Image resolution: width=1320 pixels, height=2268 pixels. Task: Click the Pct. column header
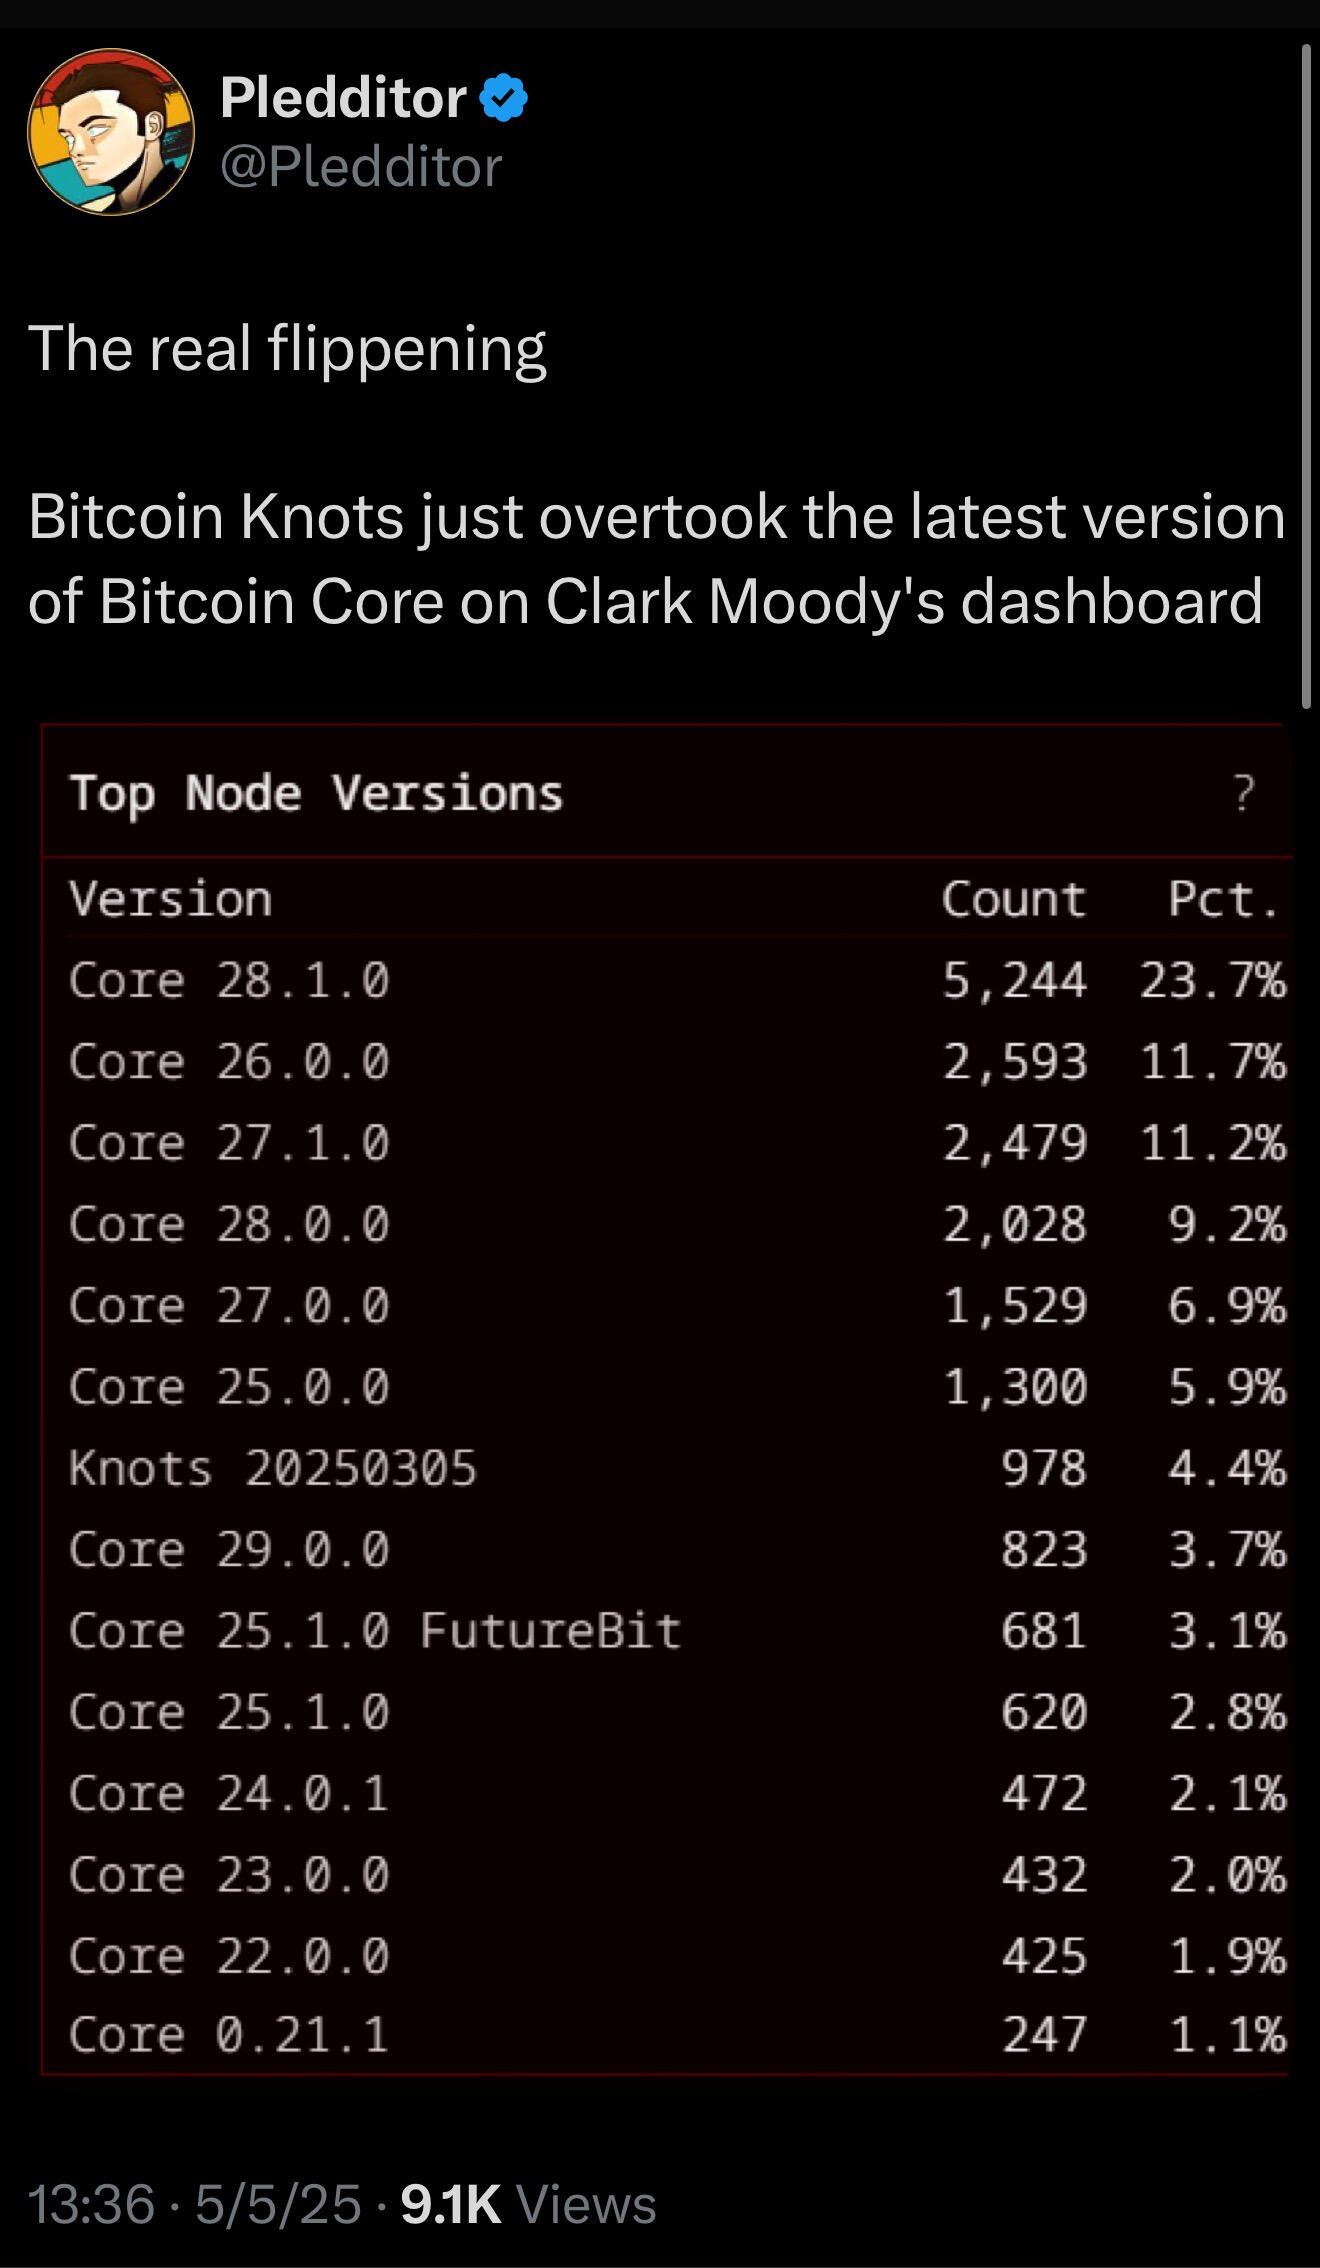(x=1224, y=899)
